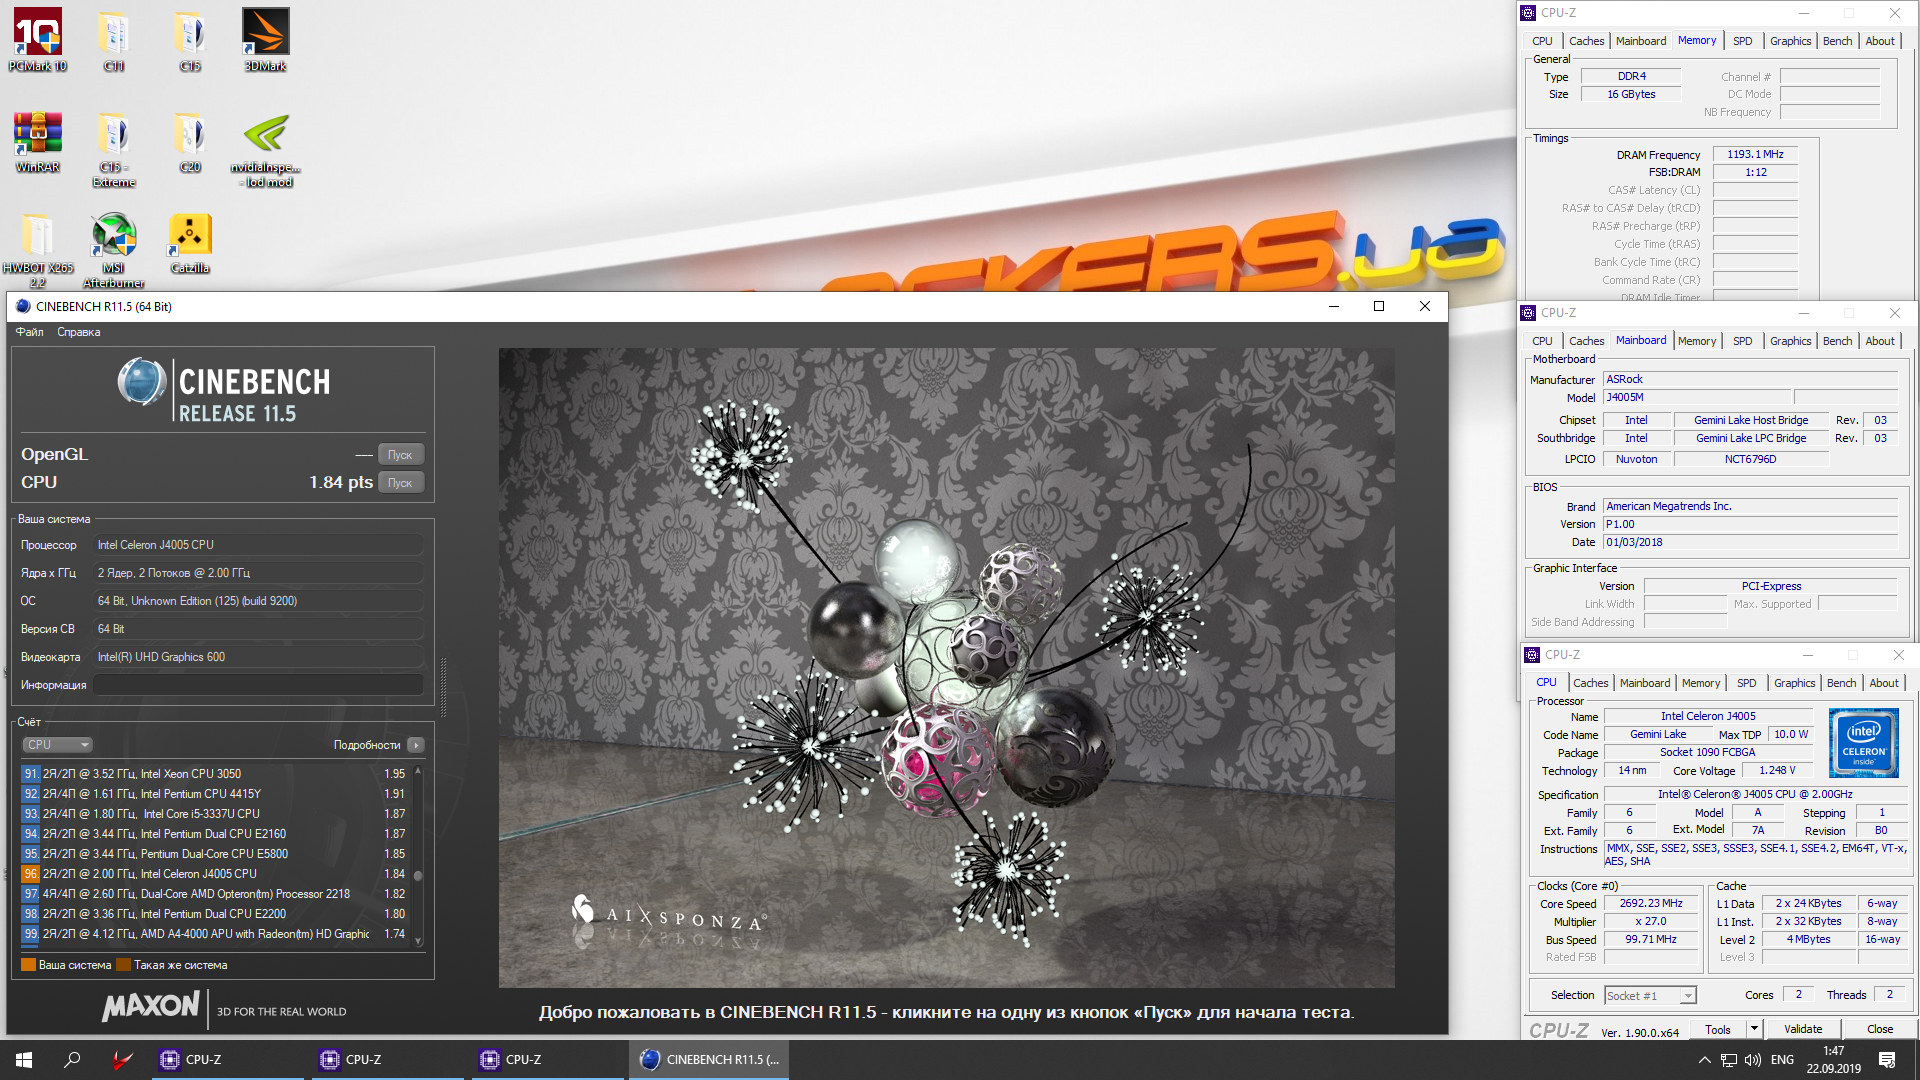
Task: Click DRAM Frequency value 1193.1 MHz
Action: [x=1755, y=154]
